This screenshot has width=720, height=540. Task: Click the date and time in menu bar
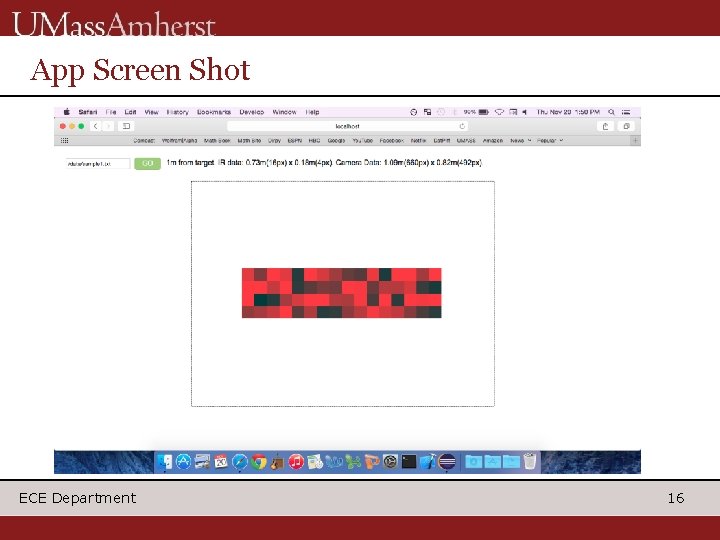coord(568,112)
